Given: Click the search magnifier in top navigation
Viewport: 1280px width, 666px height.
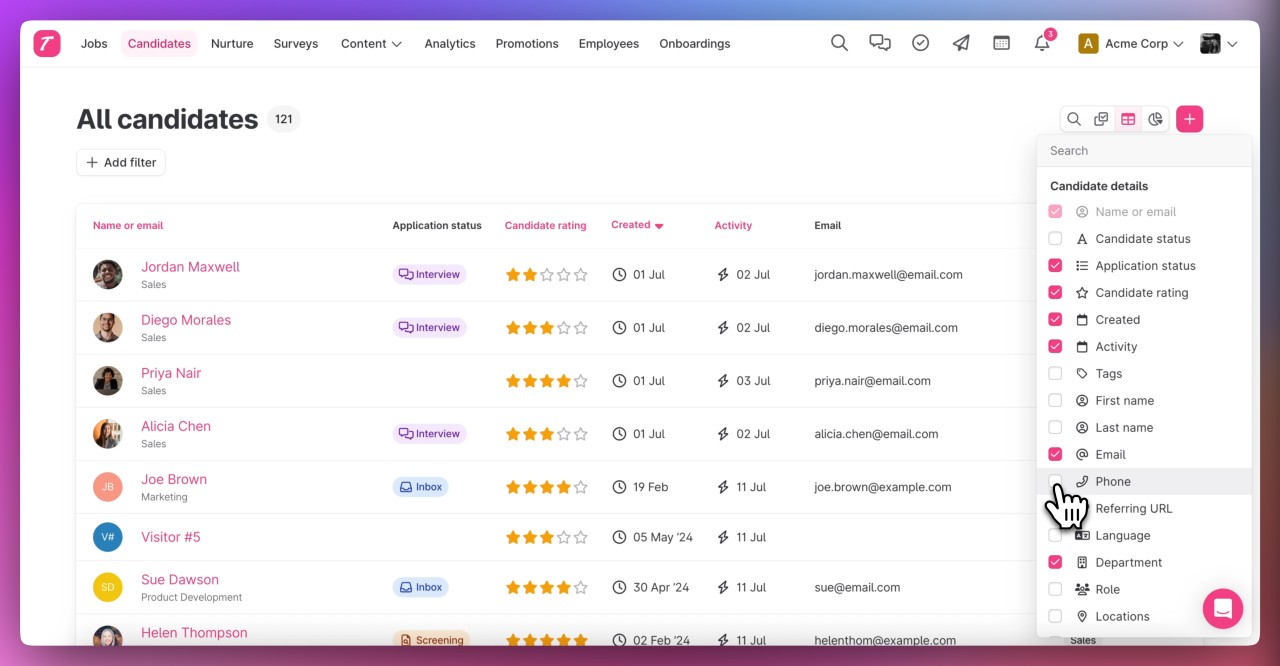Looking at the screenshot, I should pyautogui.click(x=839, y=43).
